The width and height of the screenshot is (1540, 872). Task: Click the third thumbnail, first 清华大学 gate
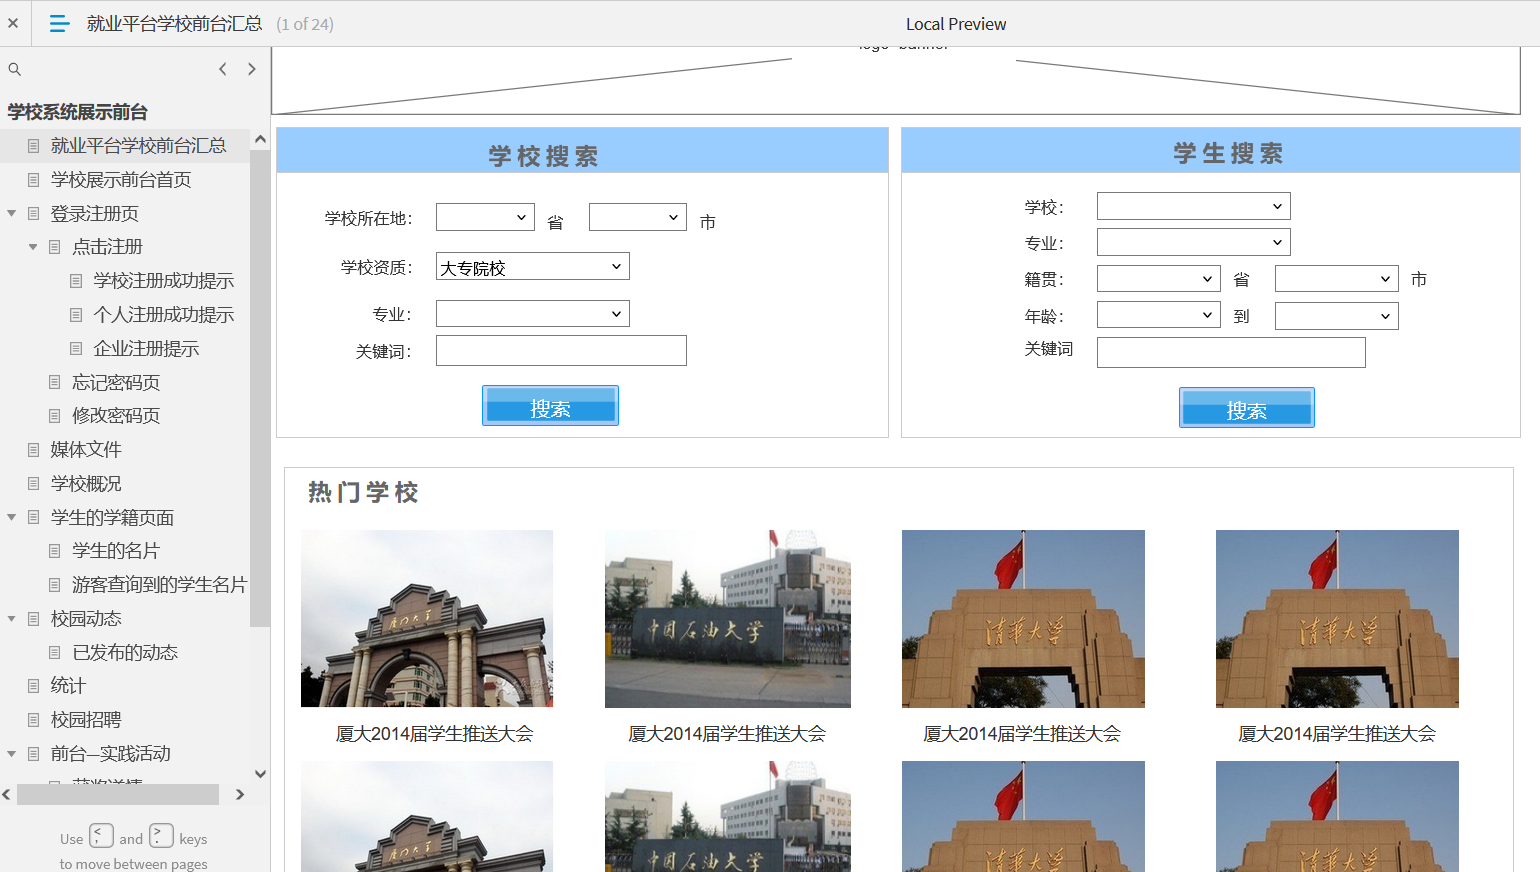[1023, 619]
